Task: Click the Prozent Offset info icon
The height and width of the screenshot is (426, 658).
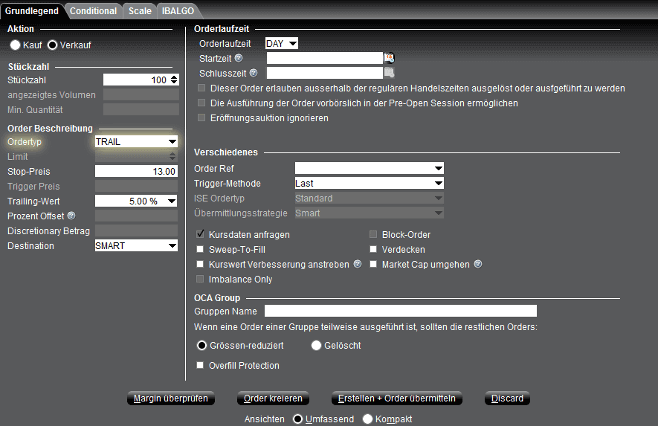Action: tap(71, 216)
